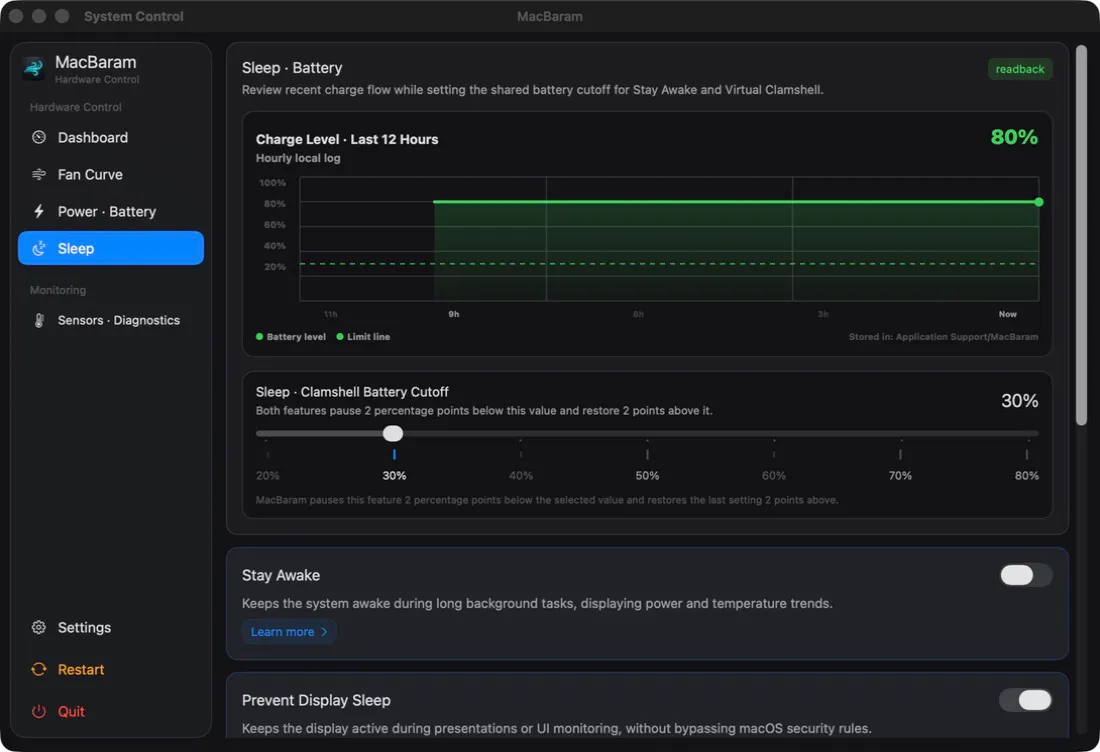Image resolution: width=1100 pixels, height=752 pixels.
Task: Click the Battery level legend dot
Action: pos(260,337)
